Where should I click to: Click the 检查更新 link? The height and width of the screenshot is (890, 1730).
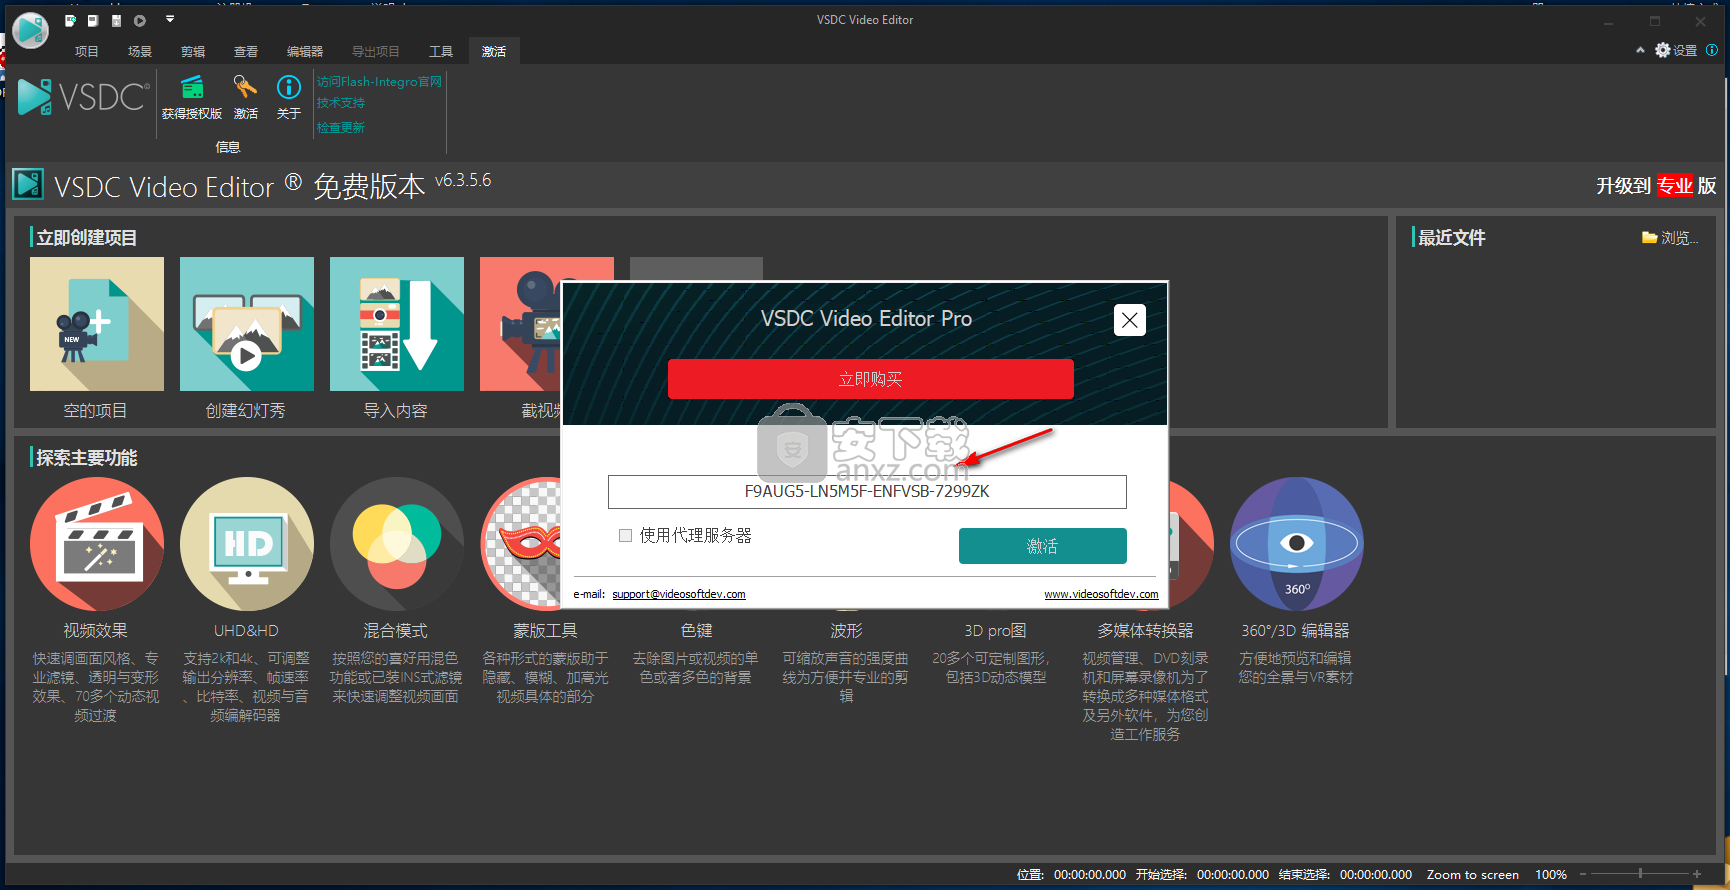click(341, 127)
